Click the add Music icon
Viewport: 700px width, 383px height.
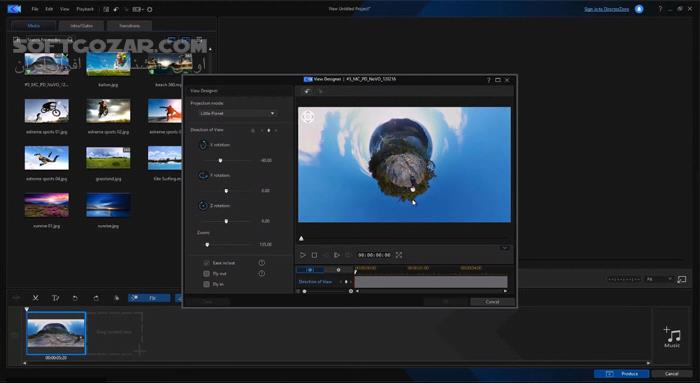pyautogui.click(x=672, y=337)
